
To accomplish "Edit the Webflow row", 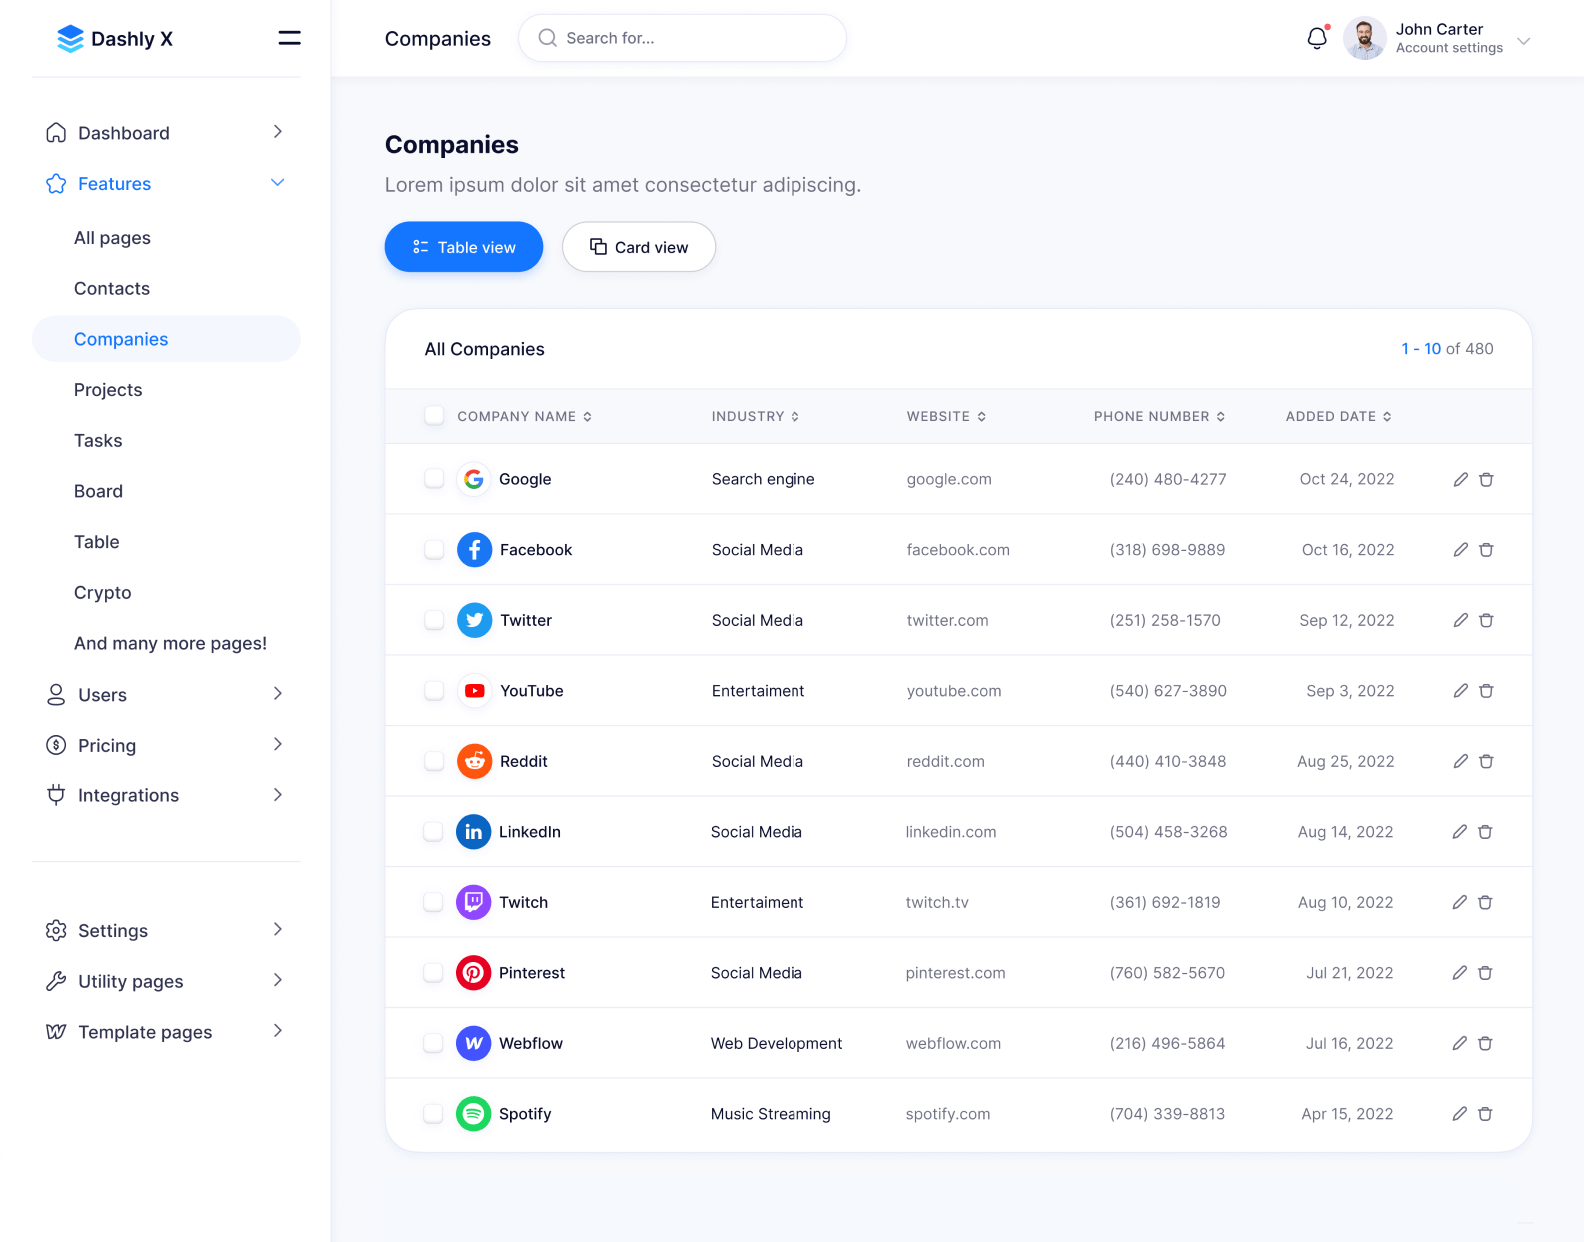I will (1459, 1043).
